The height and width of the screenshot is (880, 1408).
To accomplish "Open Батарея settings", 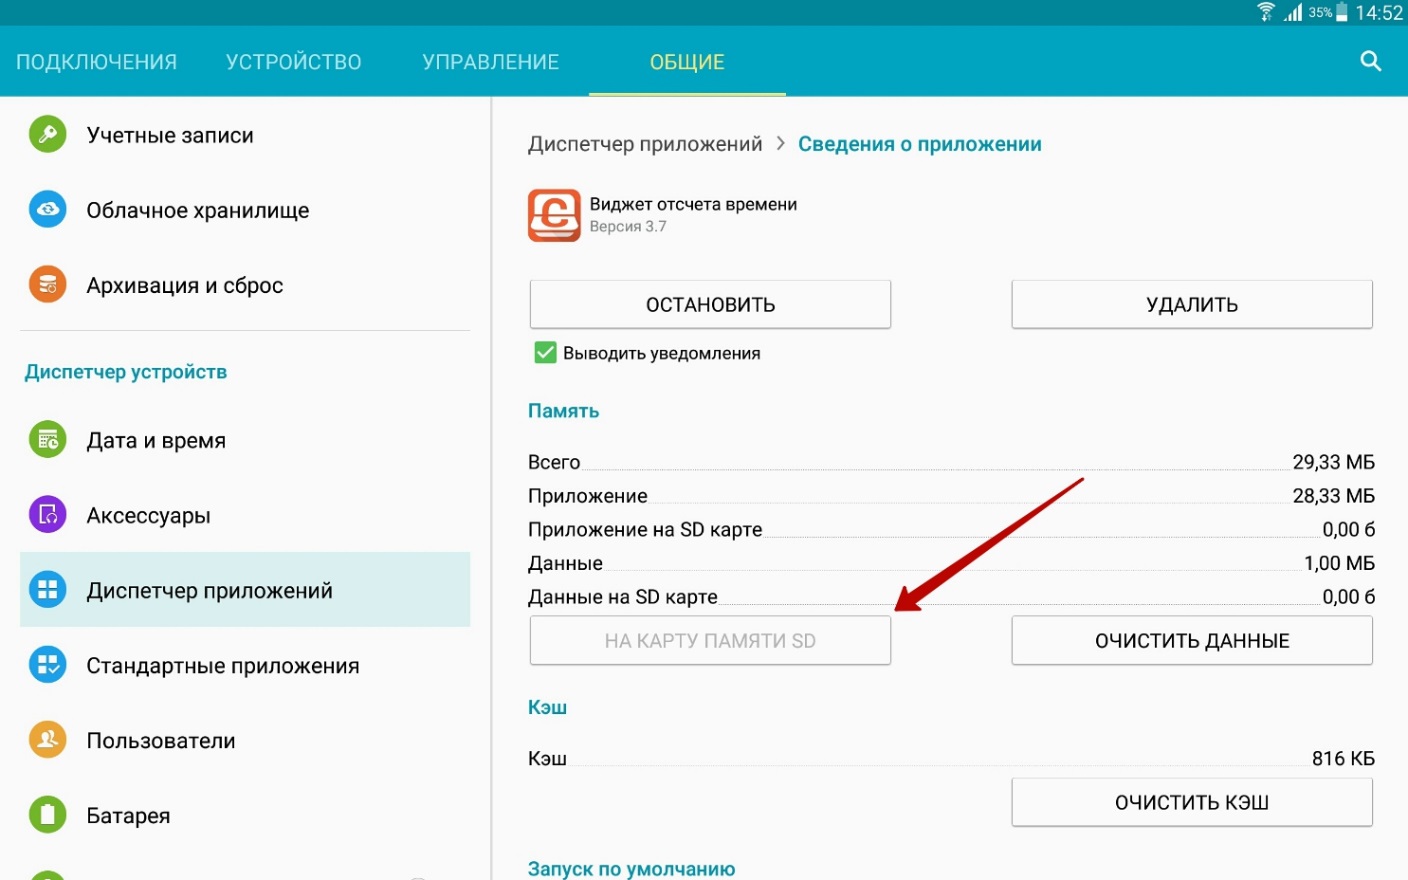I will click(245, 815).
